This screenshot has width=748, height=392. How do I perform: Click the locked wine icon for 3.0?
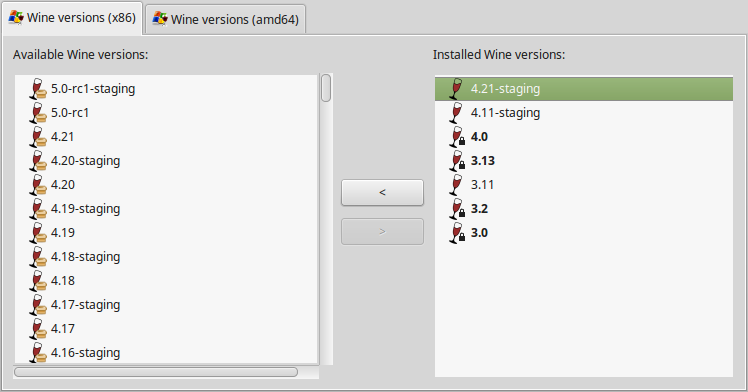[x=457, y=233]
